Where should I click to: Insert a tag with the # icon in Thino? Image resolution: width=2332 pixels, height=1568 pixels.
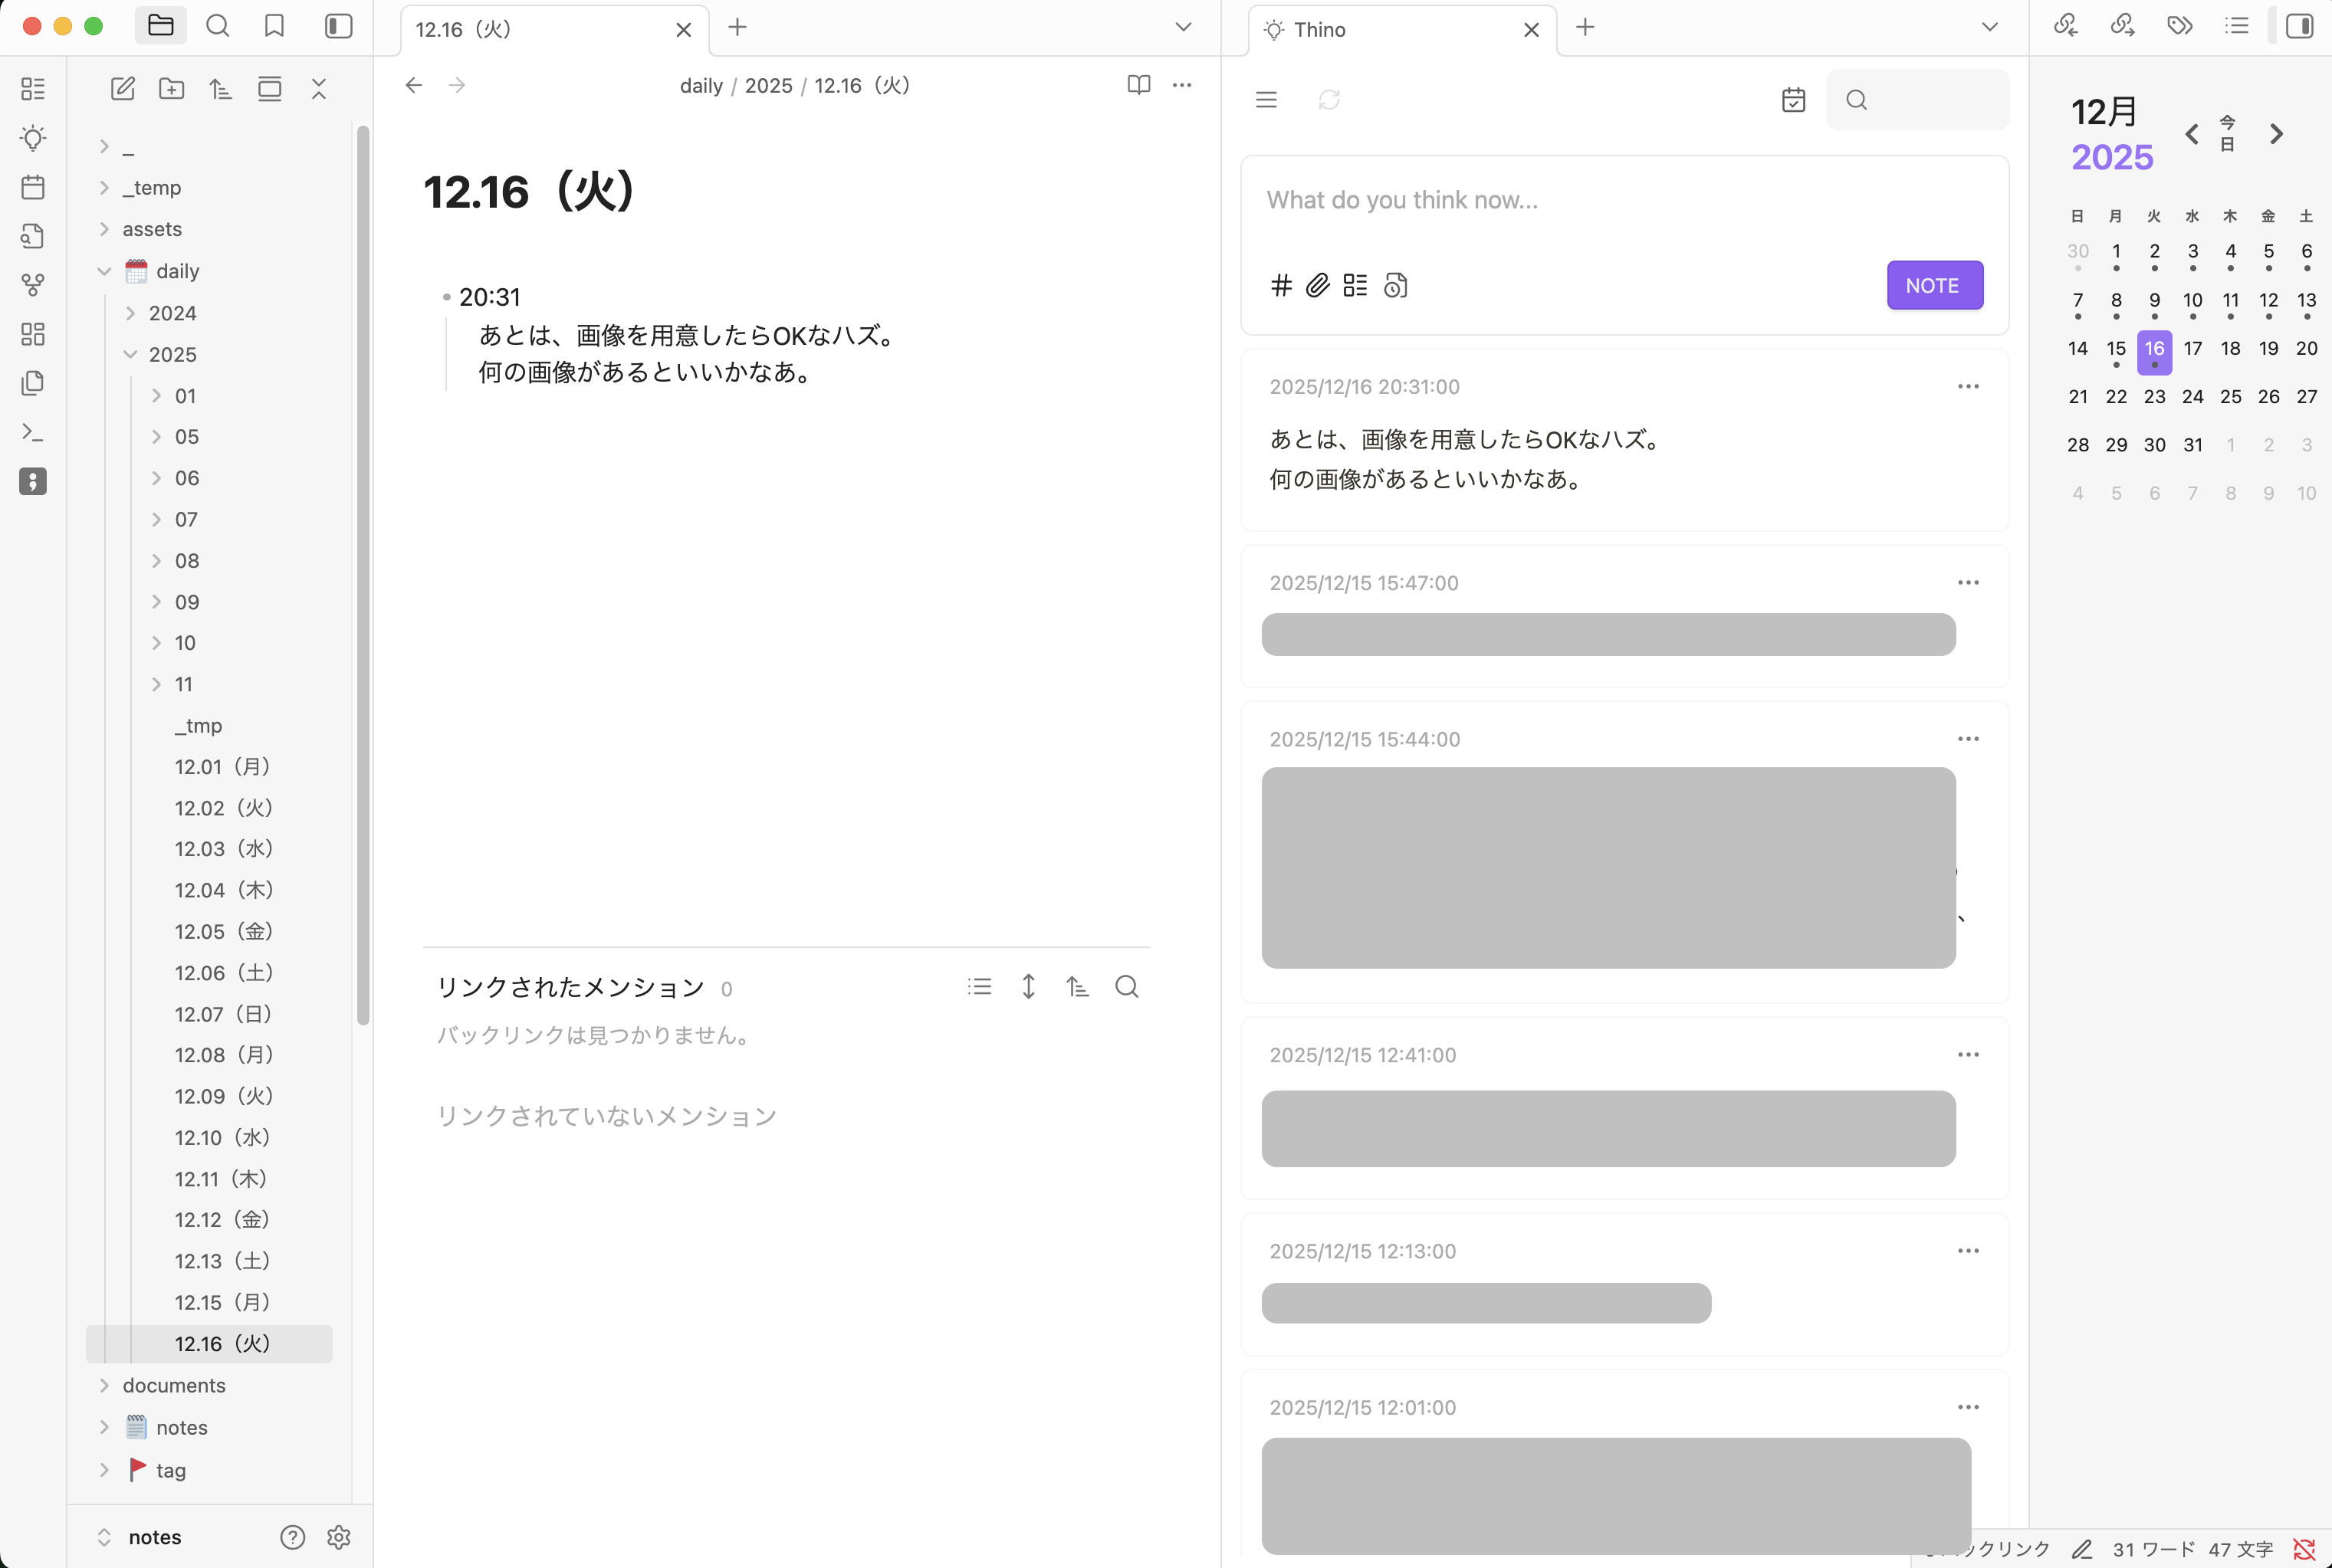pyautogui.click(x=1281, y=285)
